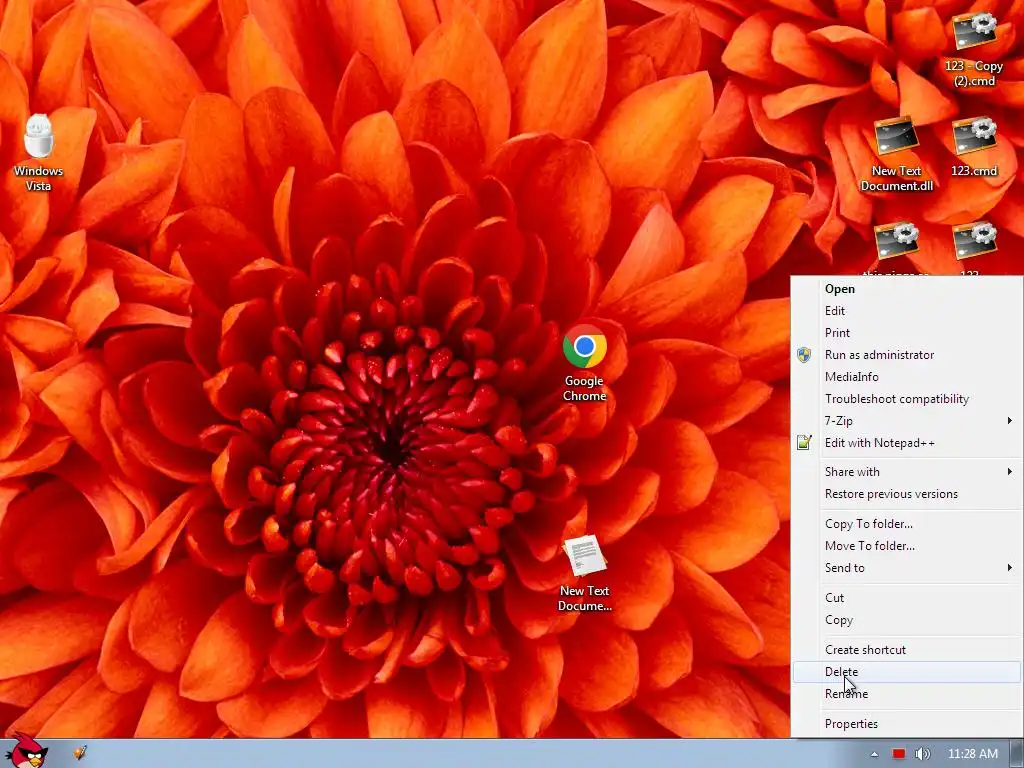Select Troubleshoot compatibility
This screenshot has height=768, width=1024.
pyautogui.click(x=907, y=399)
